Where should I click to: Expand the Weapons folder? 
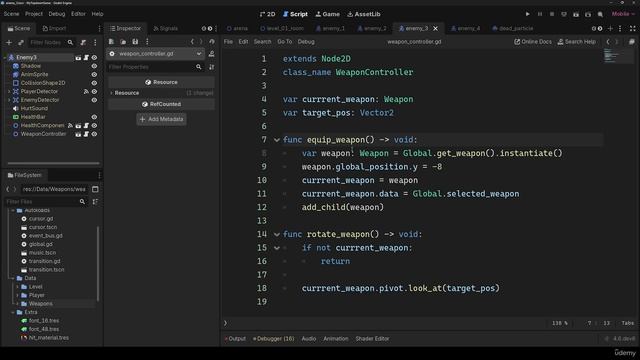18,304
